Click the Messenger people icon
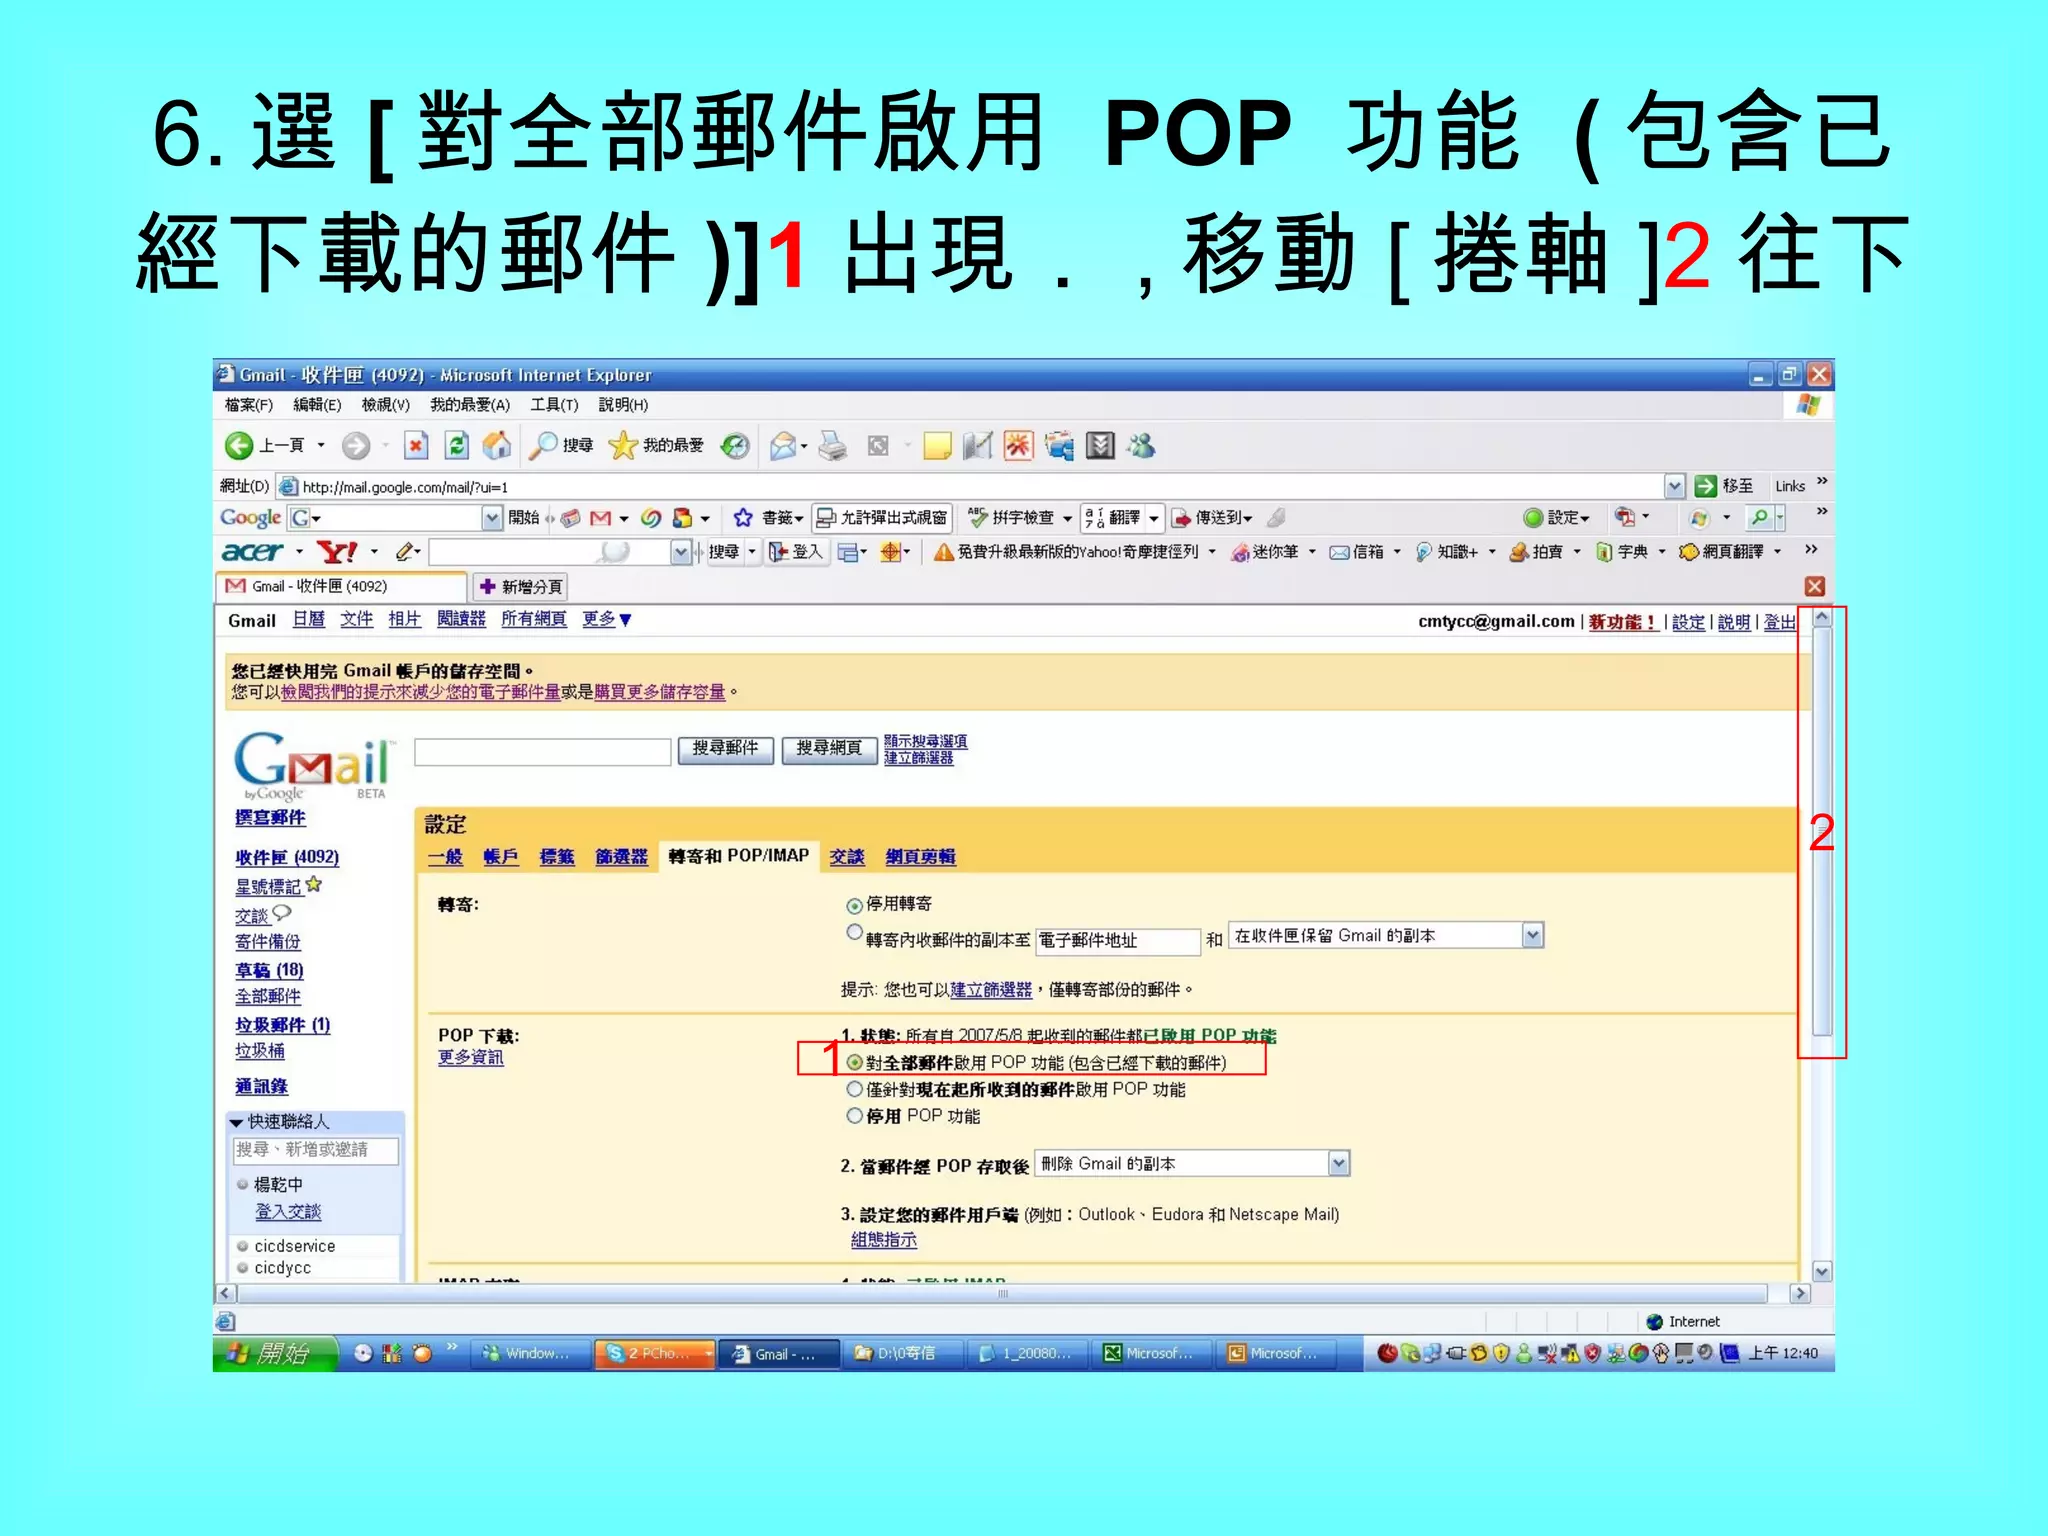Image resolution: width=2048 pixels, height=1536 pixels. (1141, 445)
